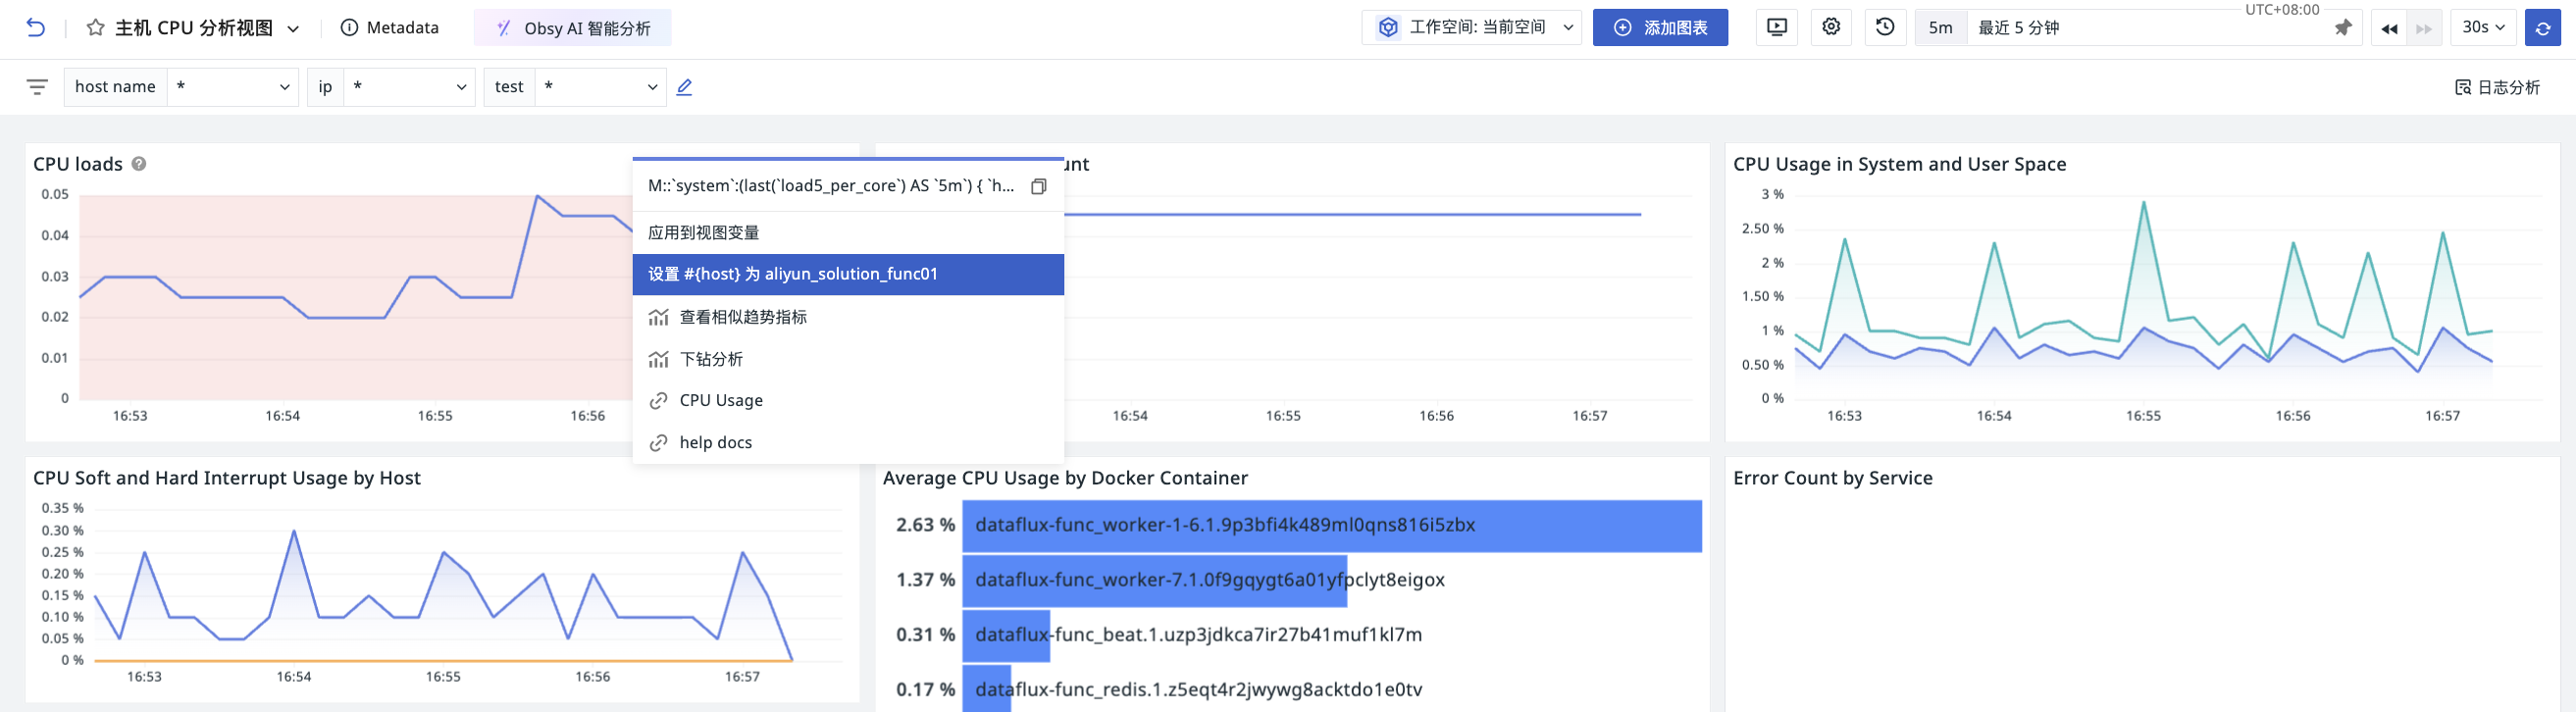Step time range backward with rewind icon
The height and width of the screenshot is (712, 2576).
[x=2389, y=29]
